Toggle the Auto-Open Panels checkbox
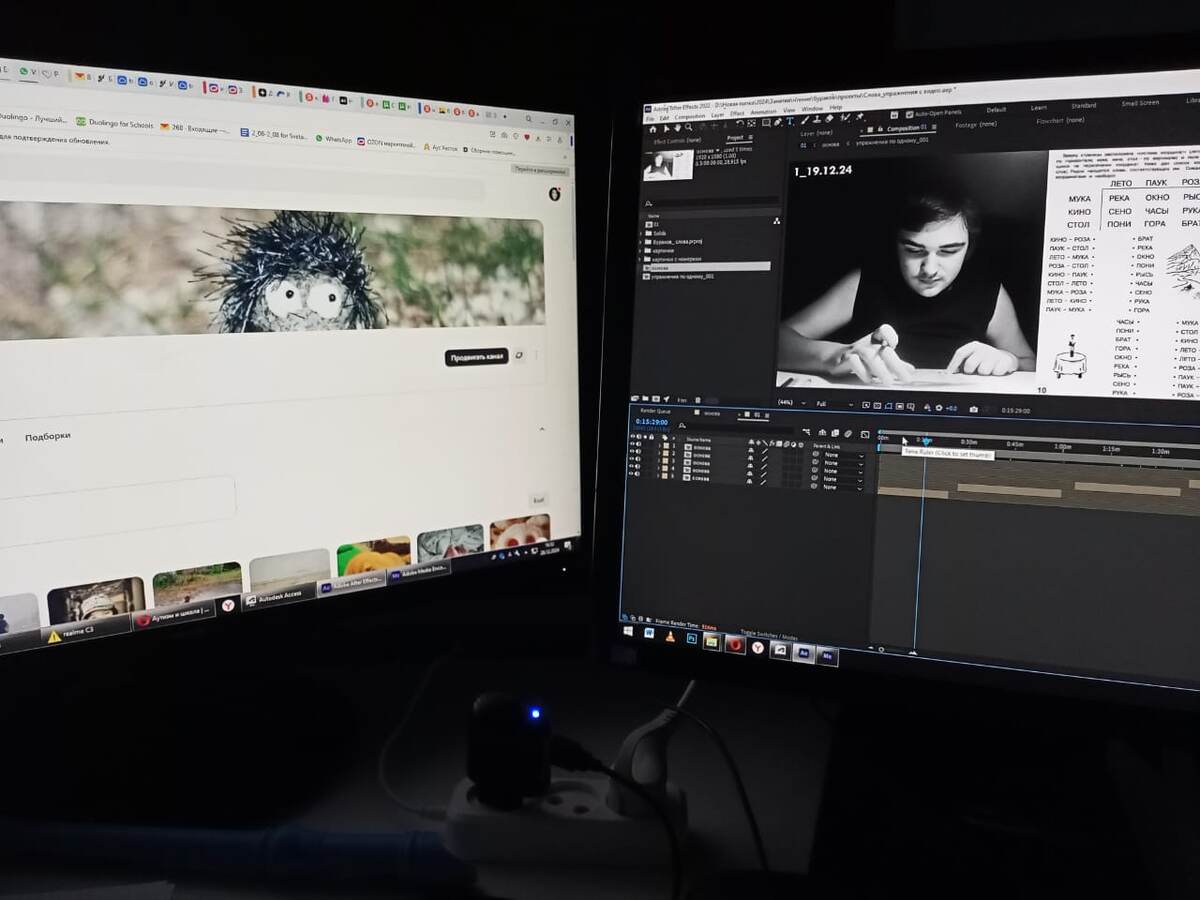Viewport: 1200px width, 900px height. [909, 113]
